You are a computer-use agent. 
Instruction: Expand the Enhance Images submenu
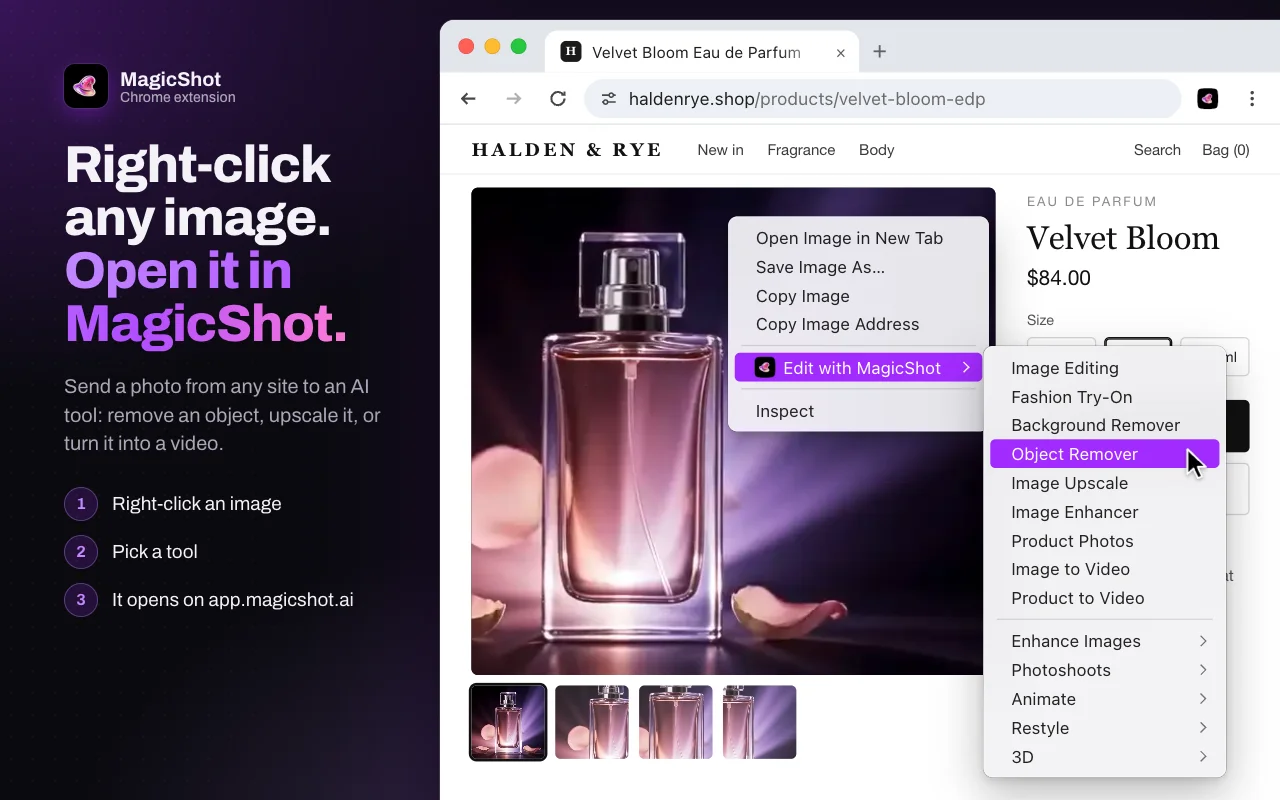[x=1104, y=641]
